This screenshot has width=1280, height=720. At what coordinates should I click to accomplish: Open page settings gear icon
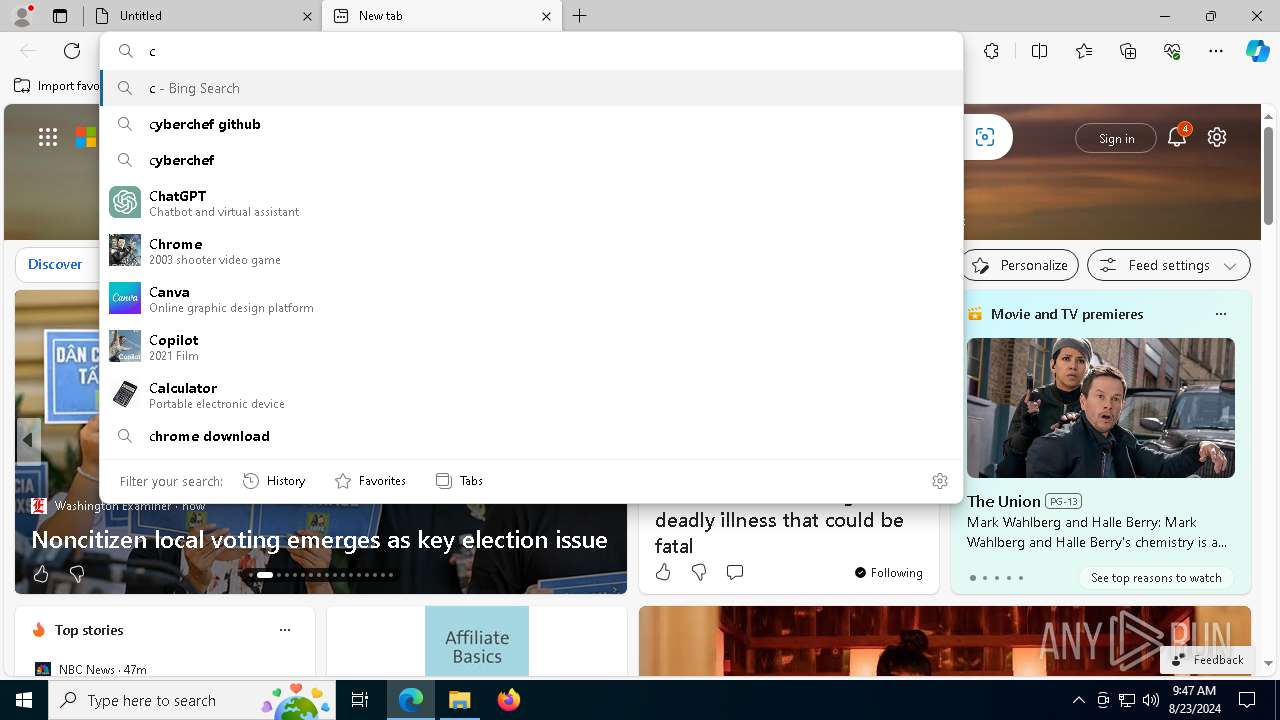click(x=1217, y=137)
